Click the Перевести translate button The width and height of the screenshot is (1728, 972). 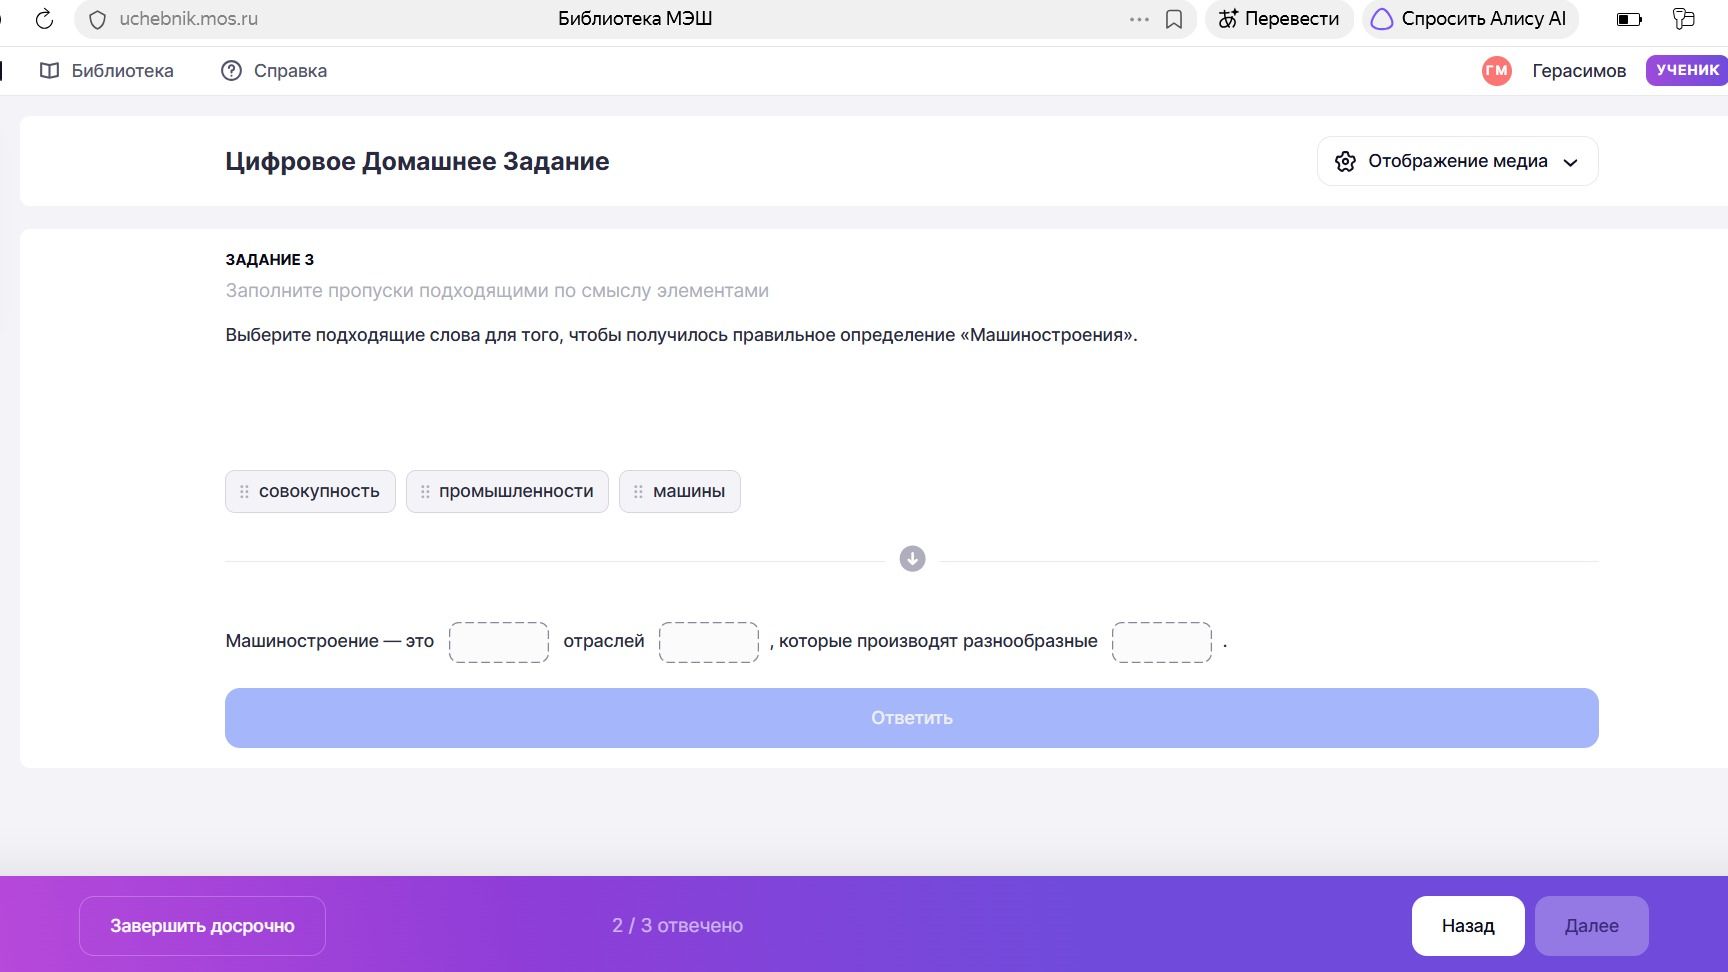tap(1279, 19)
